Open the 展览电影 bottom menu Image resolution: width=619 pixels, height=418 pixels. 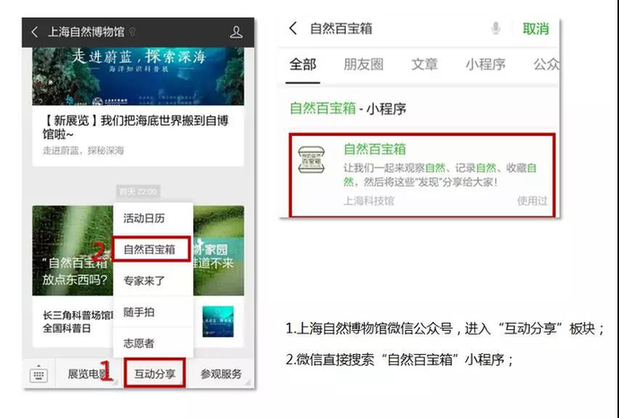point(88,374)
